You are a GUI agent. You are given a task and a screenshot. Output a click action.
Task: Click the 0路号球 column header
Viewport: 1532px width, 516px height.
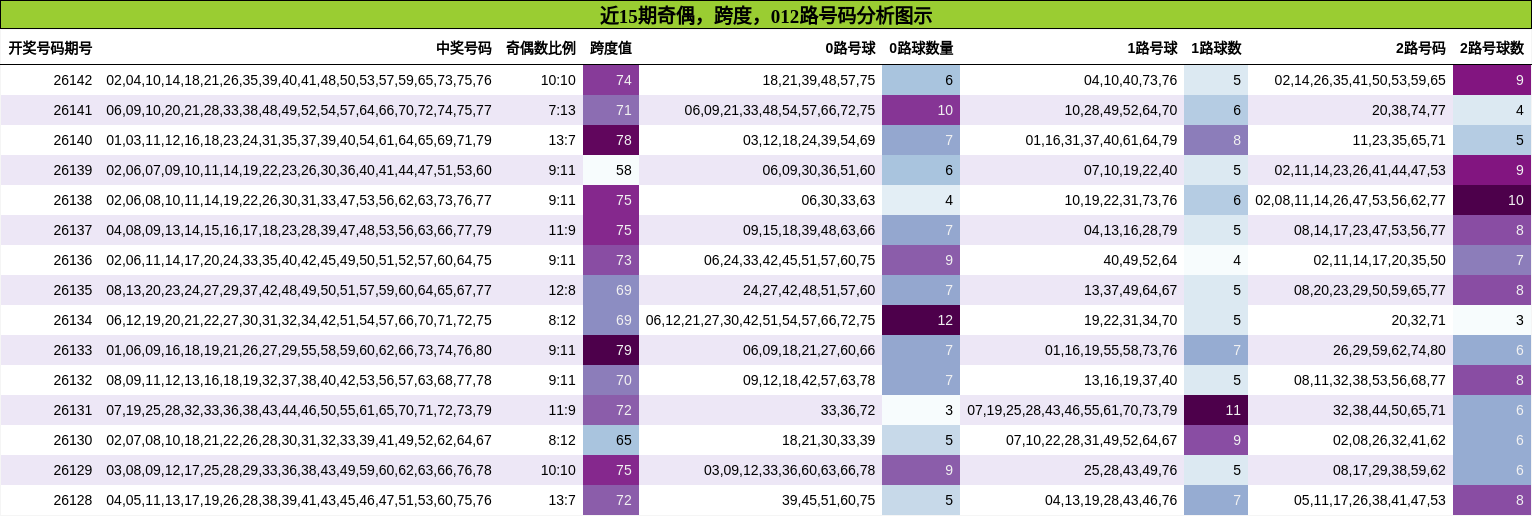[850, 48]
